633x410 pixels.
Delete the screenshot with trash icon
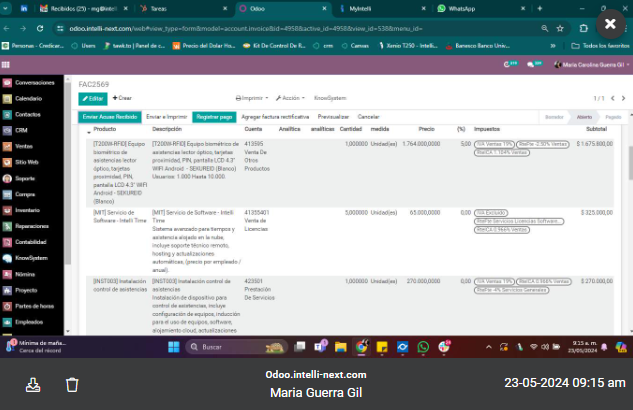[72, 385]
